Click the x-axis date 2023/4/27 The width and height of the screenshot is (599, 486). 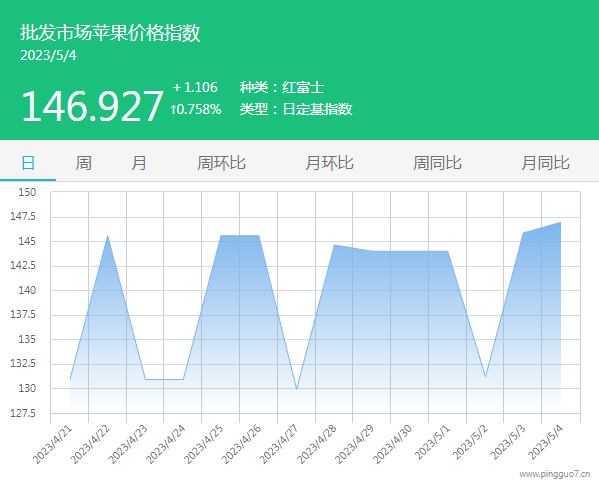pos(279,444)
